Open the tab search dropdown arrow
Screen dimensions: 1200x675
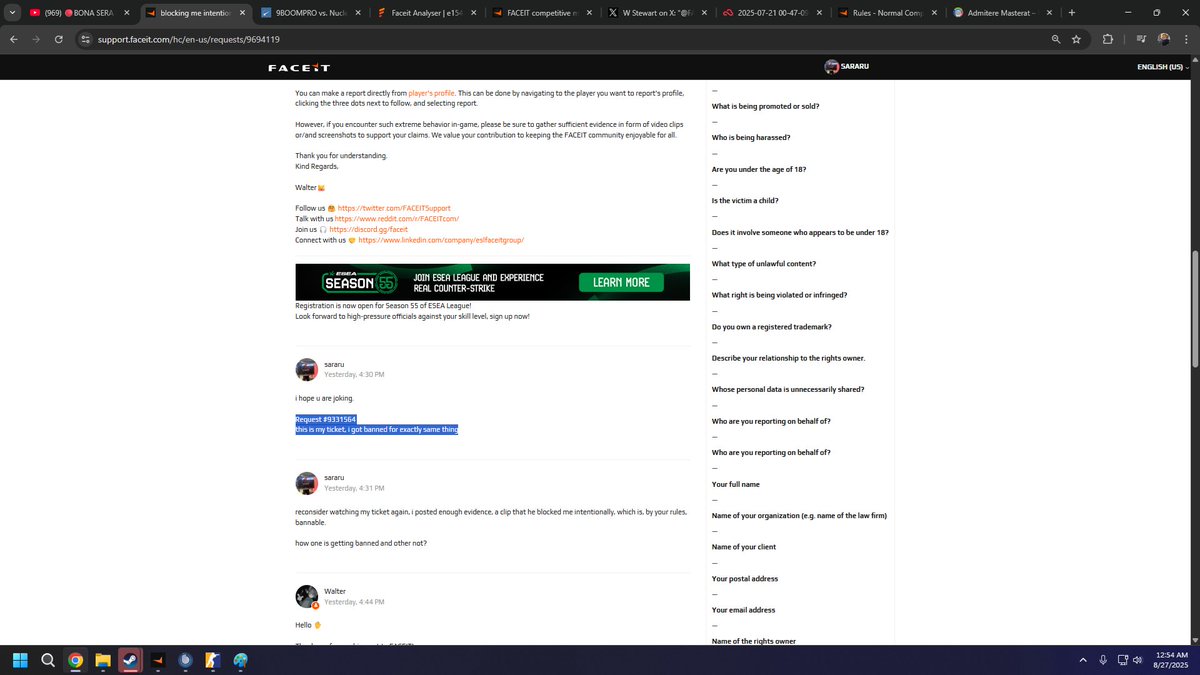11,13
